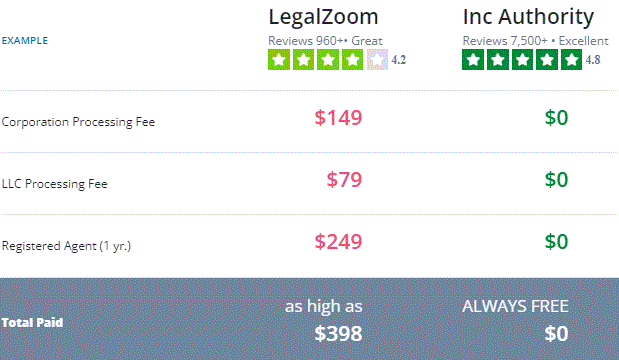Click the fifth Inc Authority rating star

tap(571, 60)
